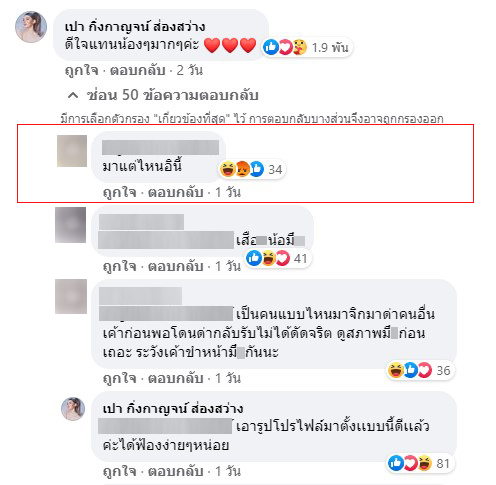
Task: Open the top commenter's profile picture
Action: [31, 27]
